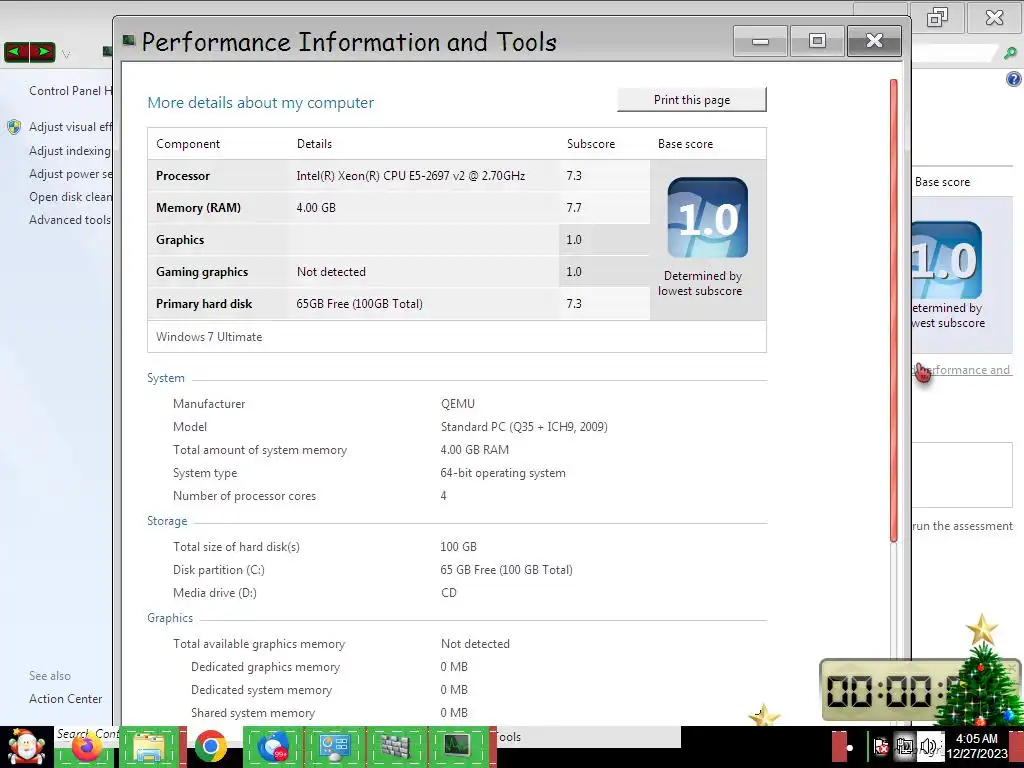1024x768 pixels.
Task: Click the Number of processor cores label
Action: coord(244,496)
